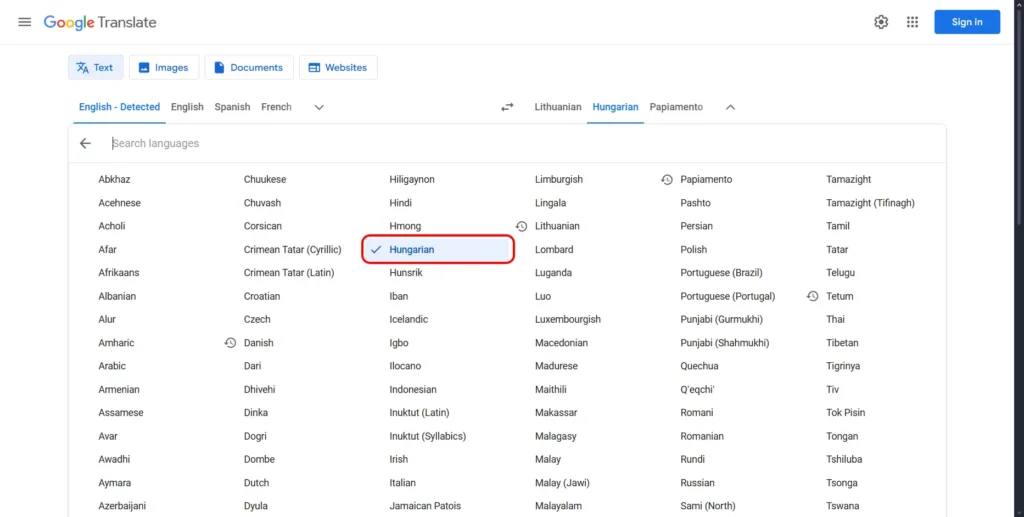
Task: Click the history icon beside Danish
Action: [230, 343]
